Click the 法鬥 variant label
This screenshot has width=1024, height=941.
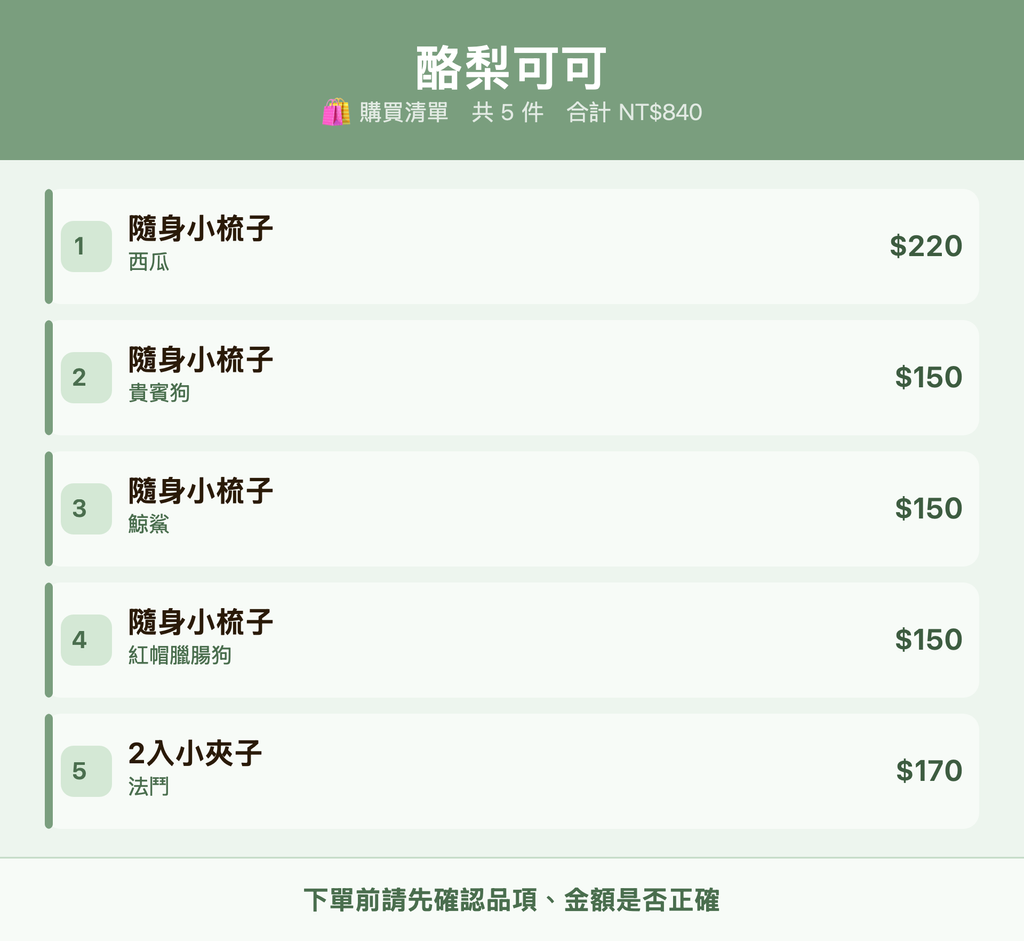coord(148,787)
